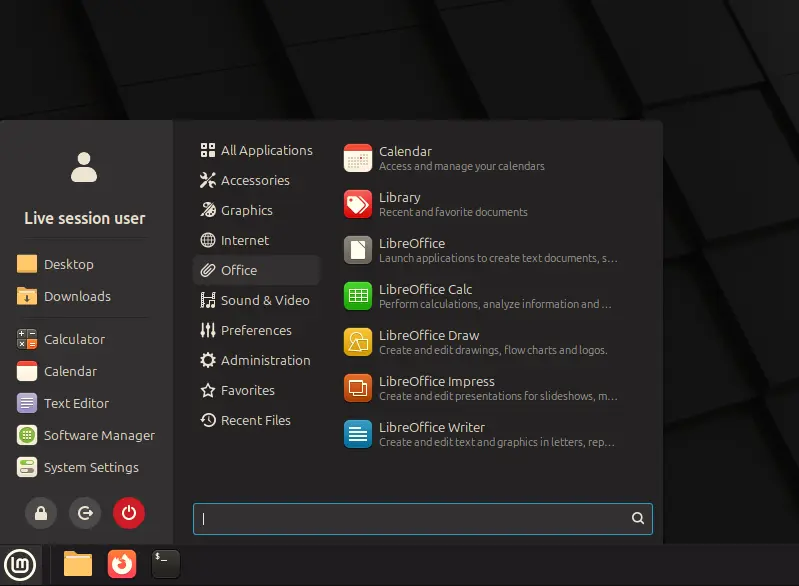Image resolution: width=799 pixels, height=586 pixels.
Task: Open Firefox from the taskbar
Action: [122, 564]
